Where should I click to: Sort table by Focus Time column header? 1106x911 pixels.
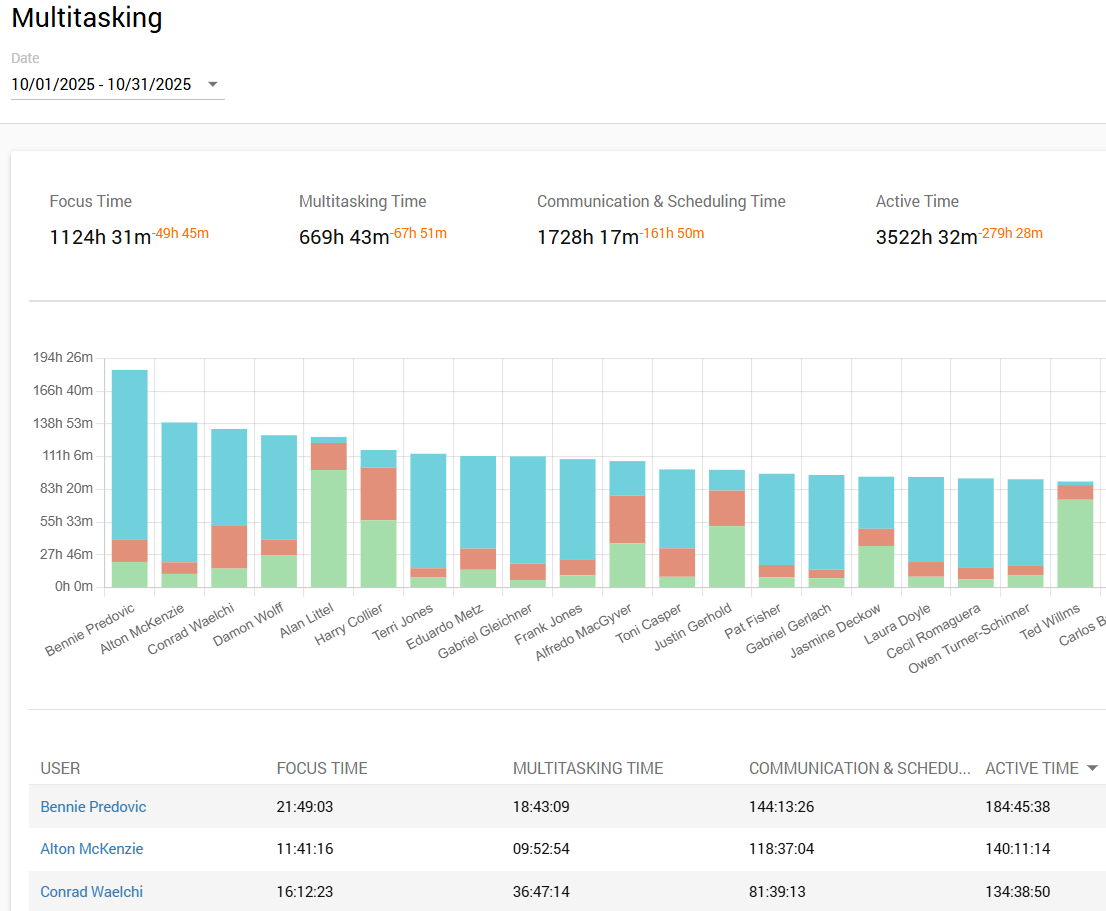[322, 768]
